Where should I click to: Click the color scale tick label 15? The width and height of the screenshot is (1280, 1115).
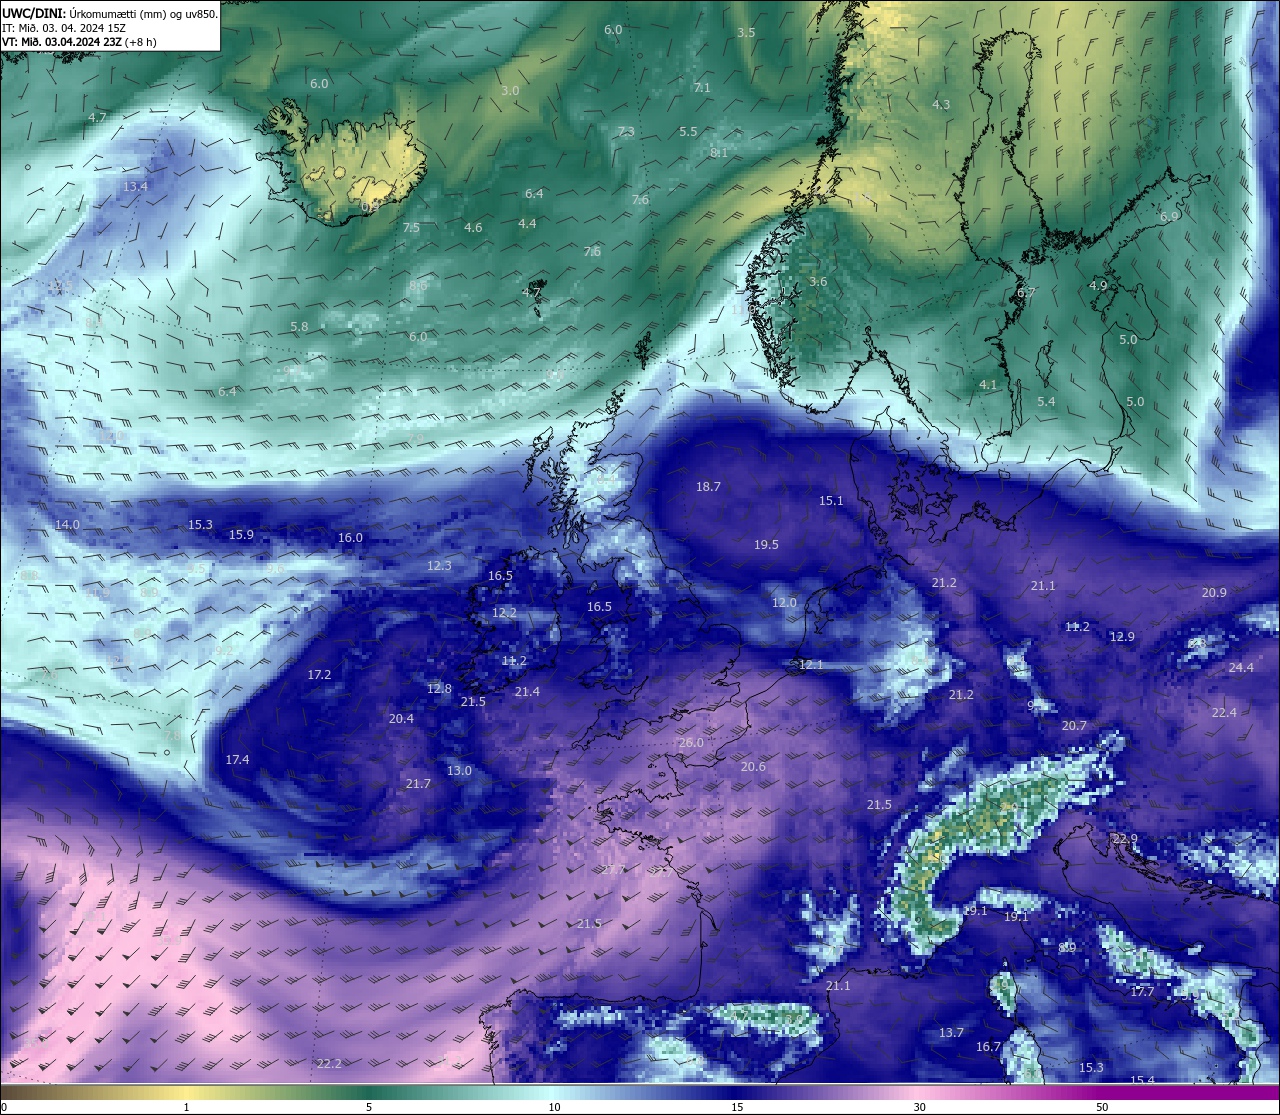(x=737, y=1107)
